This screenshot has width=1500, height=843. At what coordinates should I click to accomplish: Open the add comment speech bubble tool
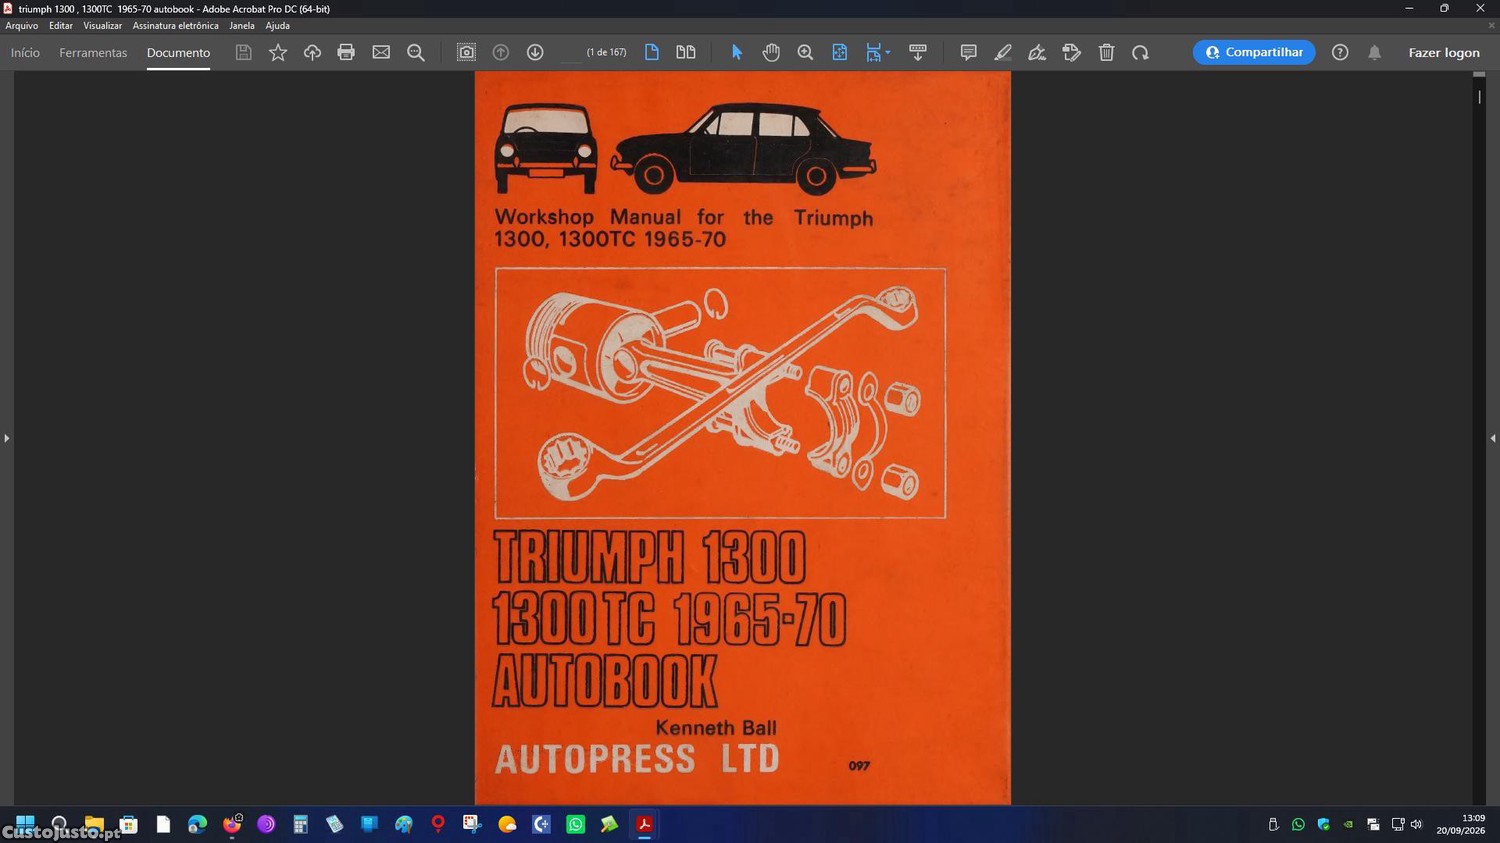tap(968, 52)
